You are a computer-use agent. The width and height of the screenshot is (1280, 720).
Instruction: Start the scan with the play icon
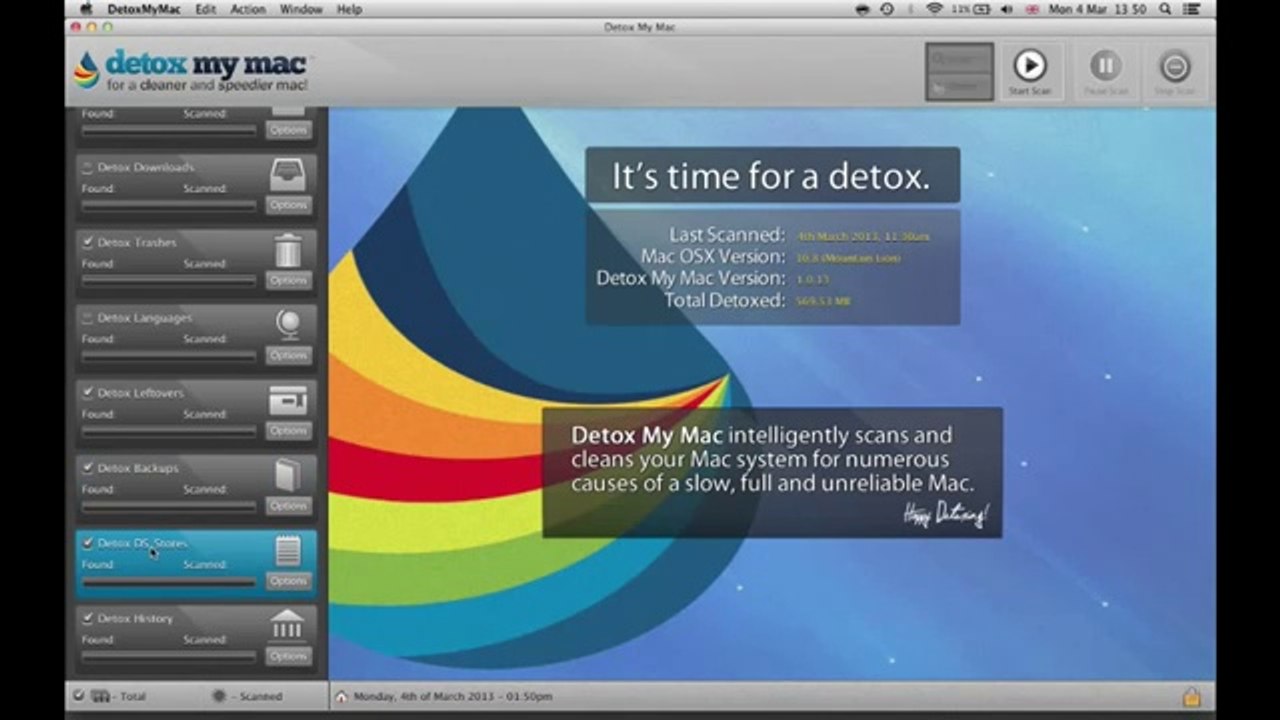(x=1029, y=66)
